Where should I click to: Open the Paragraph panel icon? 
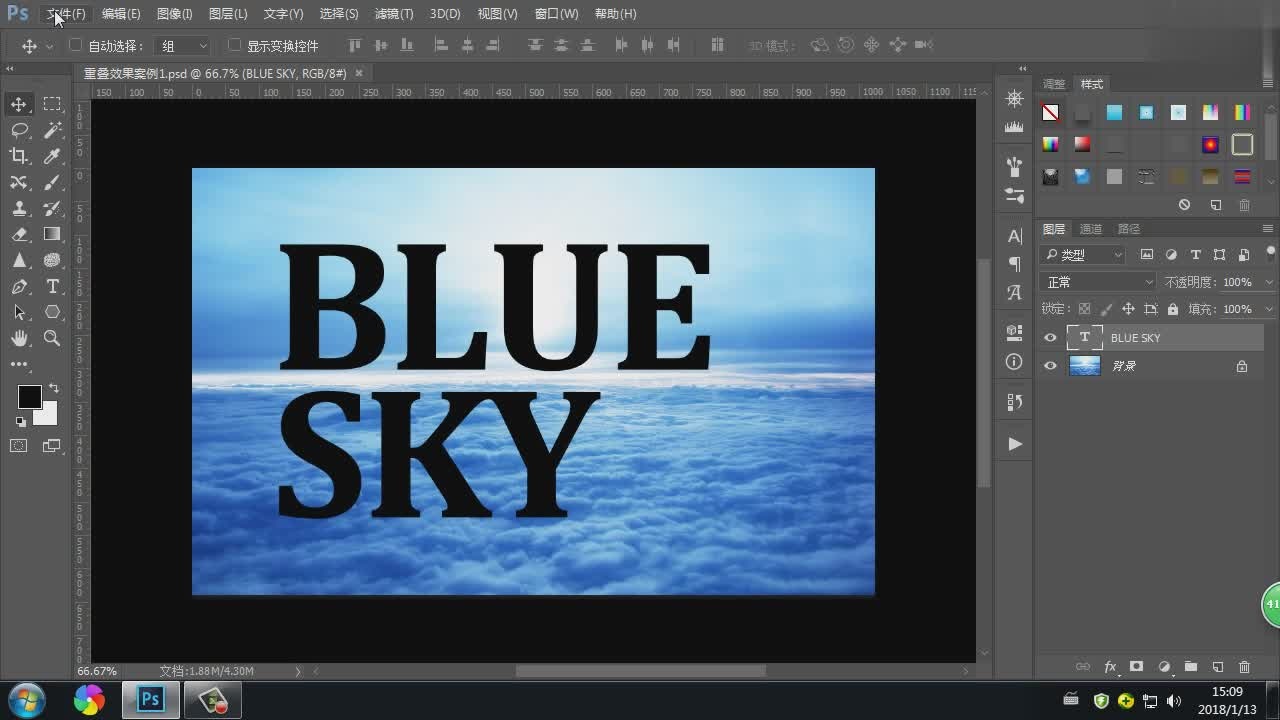[x=1014, y=264]
